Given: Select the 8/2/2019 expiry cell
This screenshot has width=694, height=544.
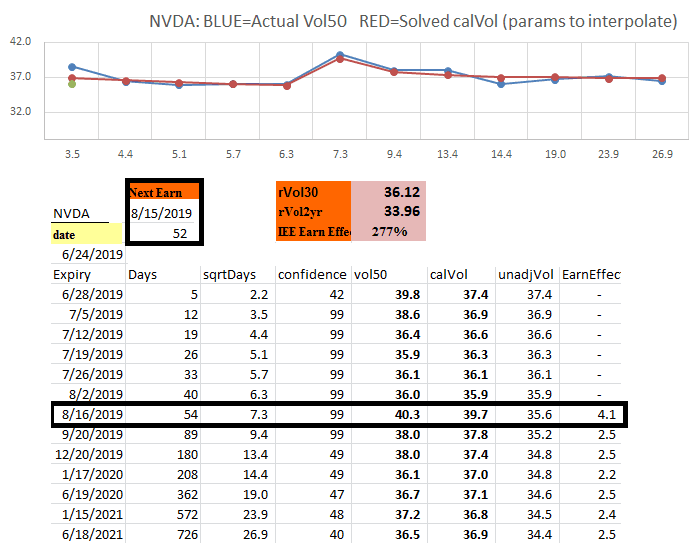Looking at the screenshot, I should click(x=88, y=394).
